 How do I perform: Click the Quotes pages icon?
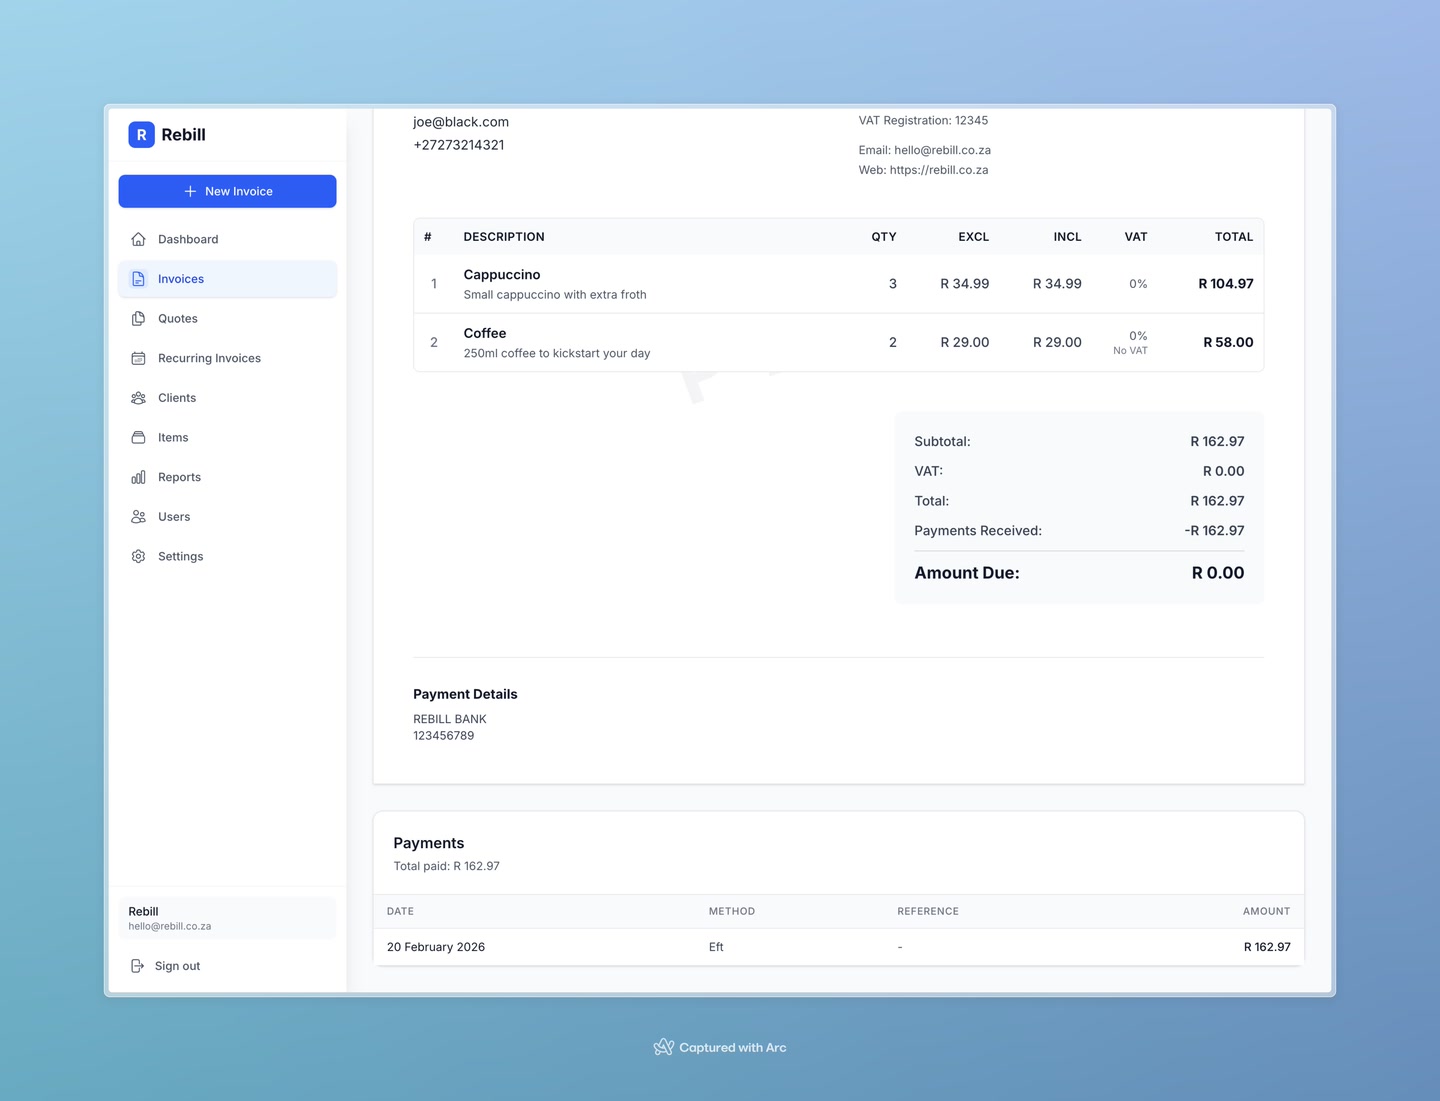click(x=138, y=318)
